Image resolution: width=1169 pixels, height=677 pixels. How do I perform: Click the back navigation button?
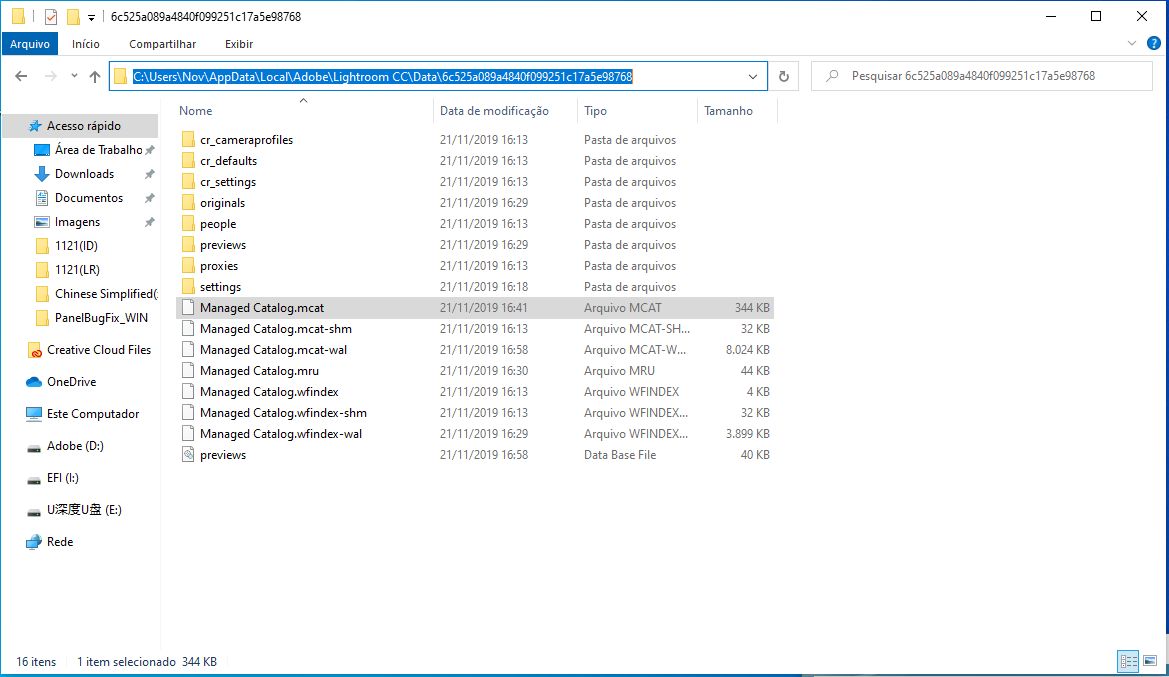[x=22, y=76]
